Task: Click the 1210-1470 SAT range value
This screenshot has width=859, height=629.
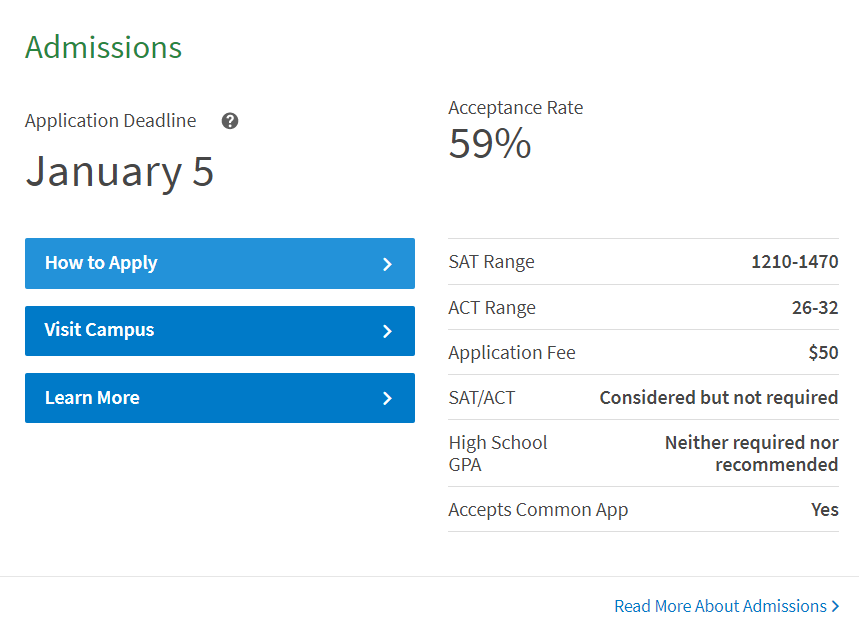Action: [x=794, y=262]
